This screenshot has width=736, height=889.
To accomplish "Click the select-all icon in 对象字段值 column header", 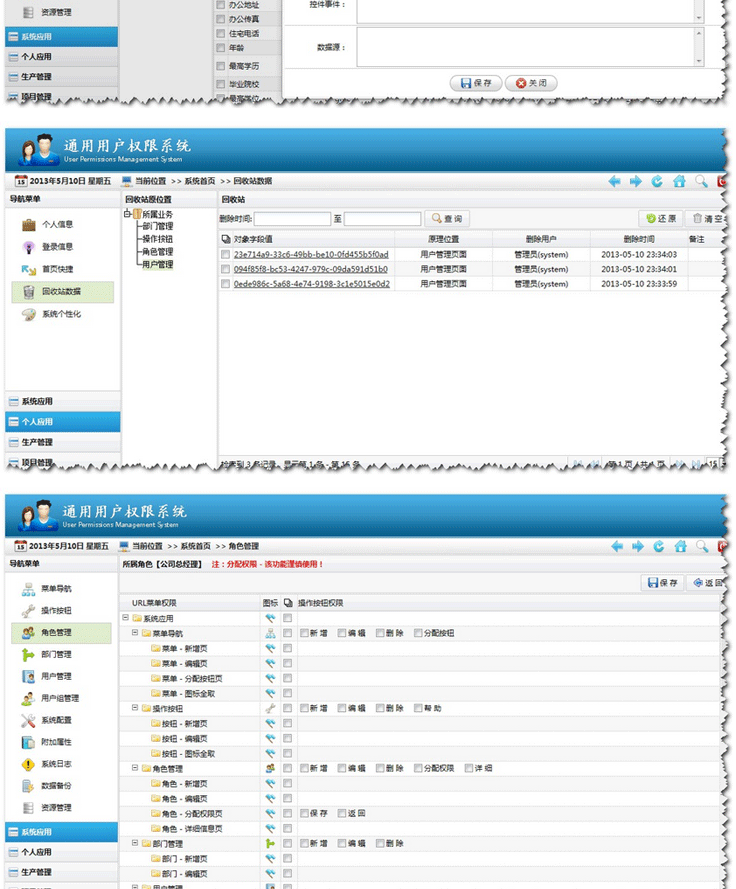I will 226,239.
